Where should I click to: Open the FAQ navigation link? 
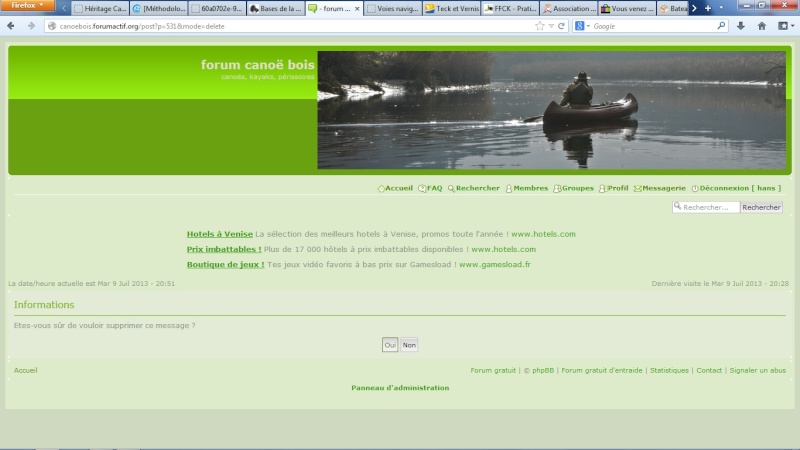tap(430, 188)
